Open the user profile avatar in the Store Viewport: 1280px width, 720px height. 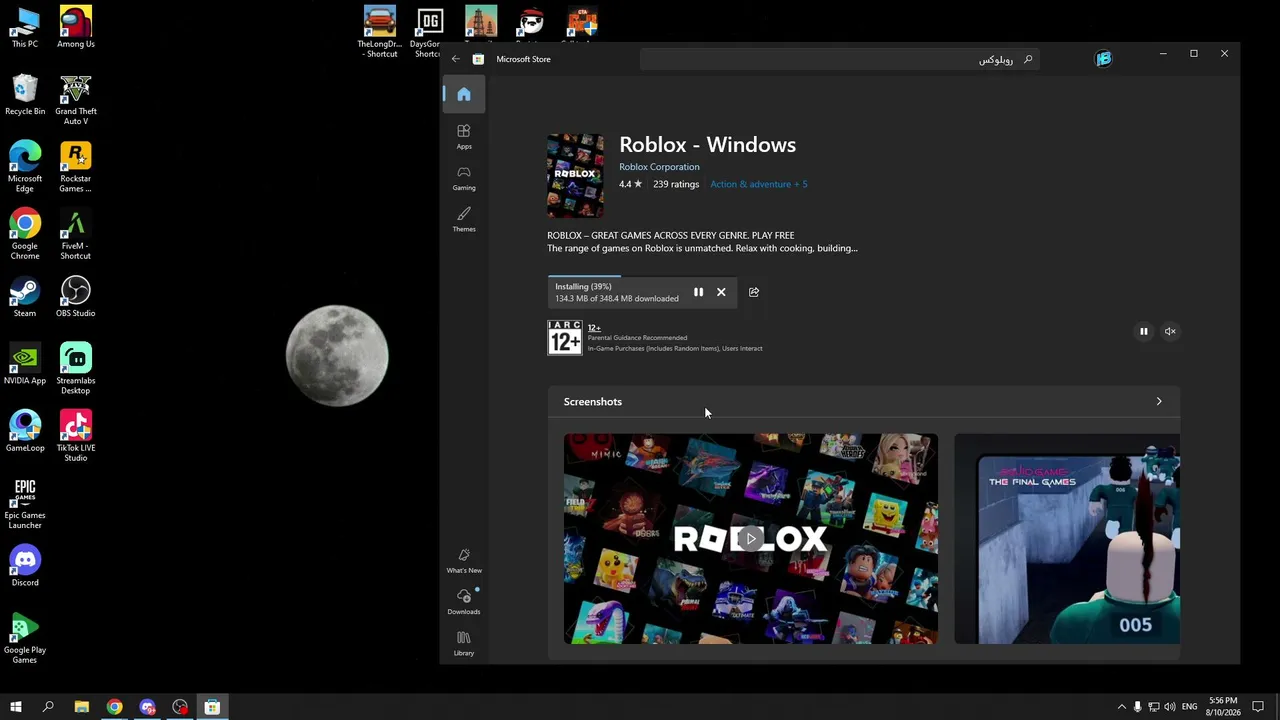(x=1104, y=59)
